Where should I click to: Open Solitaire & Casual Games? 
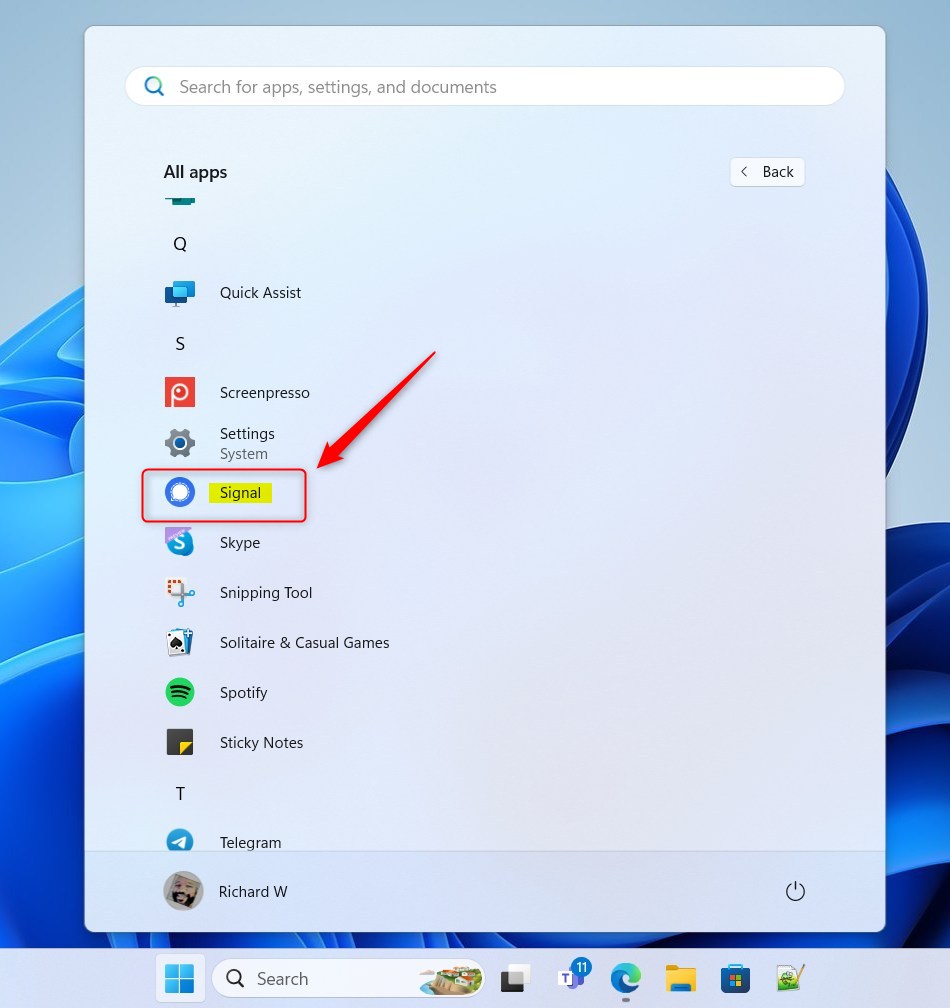click(x=304, y=642)
